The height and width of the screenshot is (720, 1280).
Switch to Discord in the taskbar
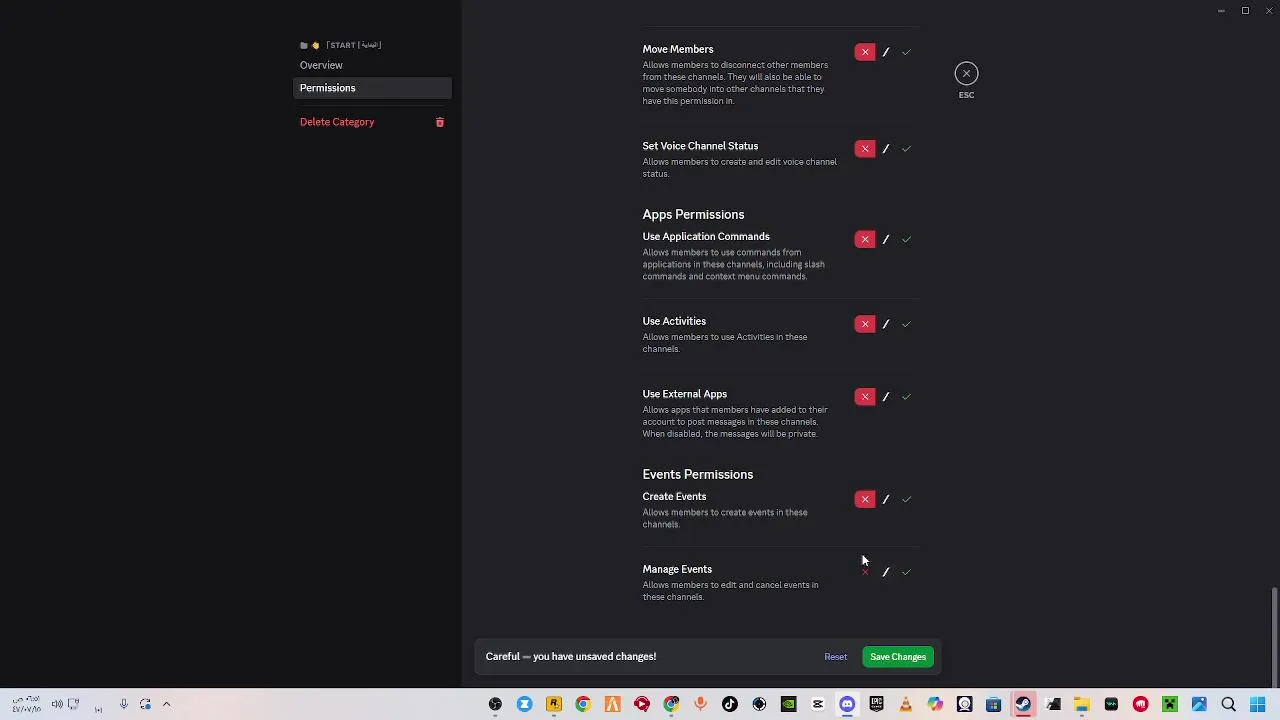tap(847, 705)
